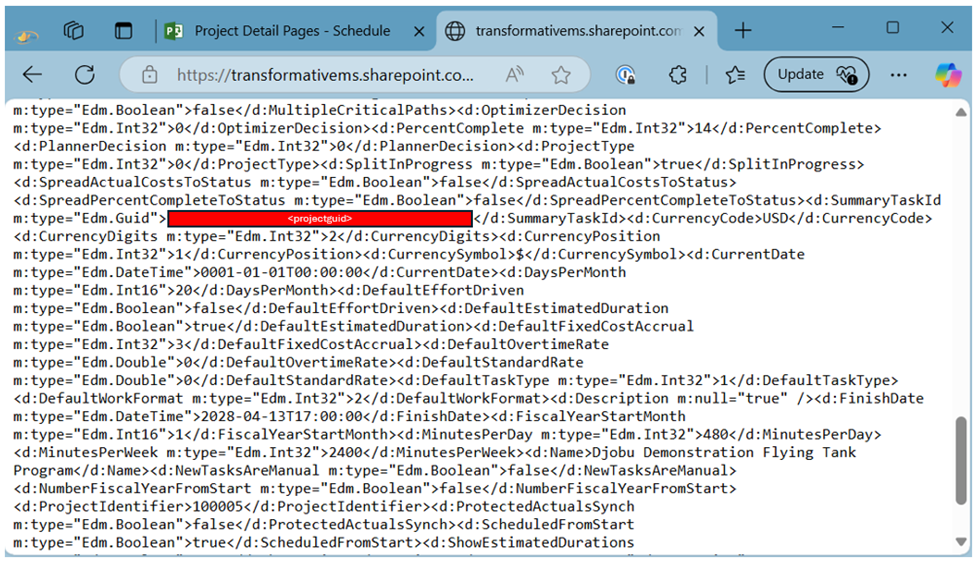Click the text 'd:SummaryTaskId' closing tag

pos(550,218)
